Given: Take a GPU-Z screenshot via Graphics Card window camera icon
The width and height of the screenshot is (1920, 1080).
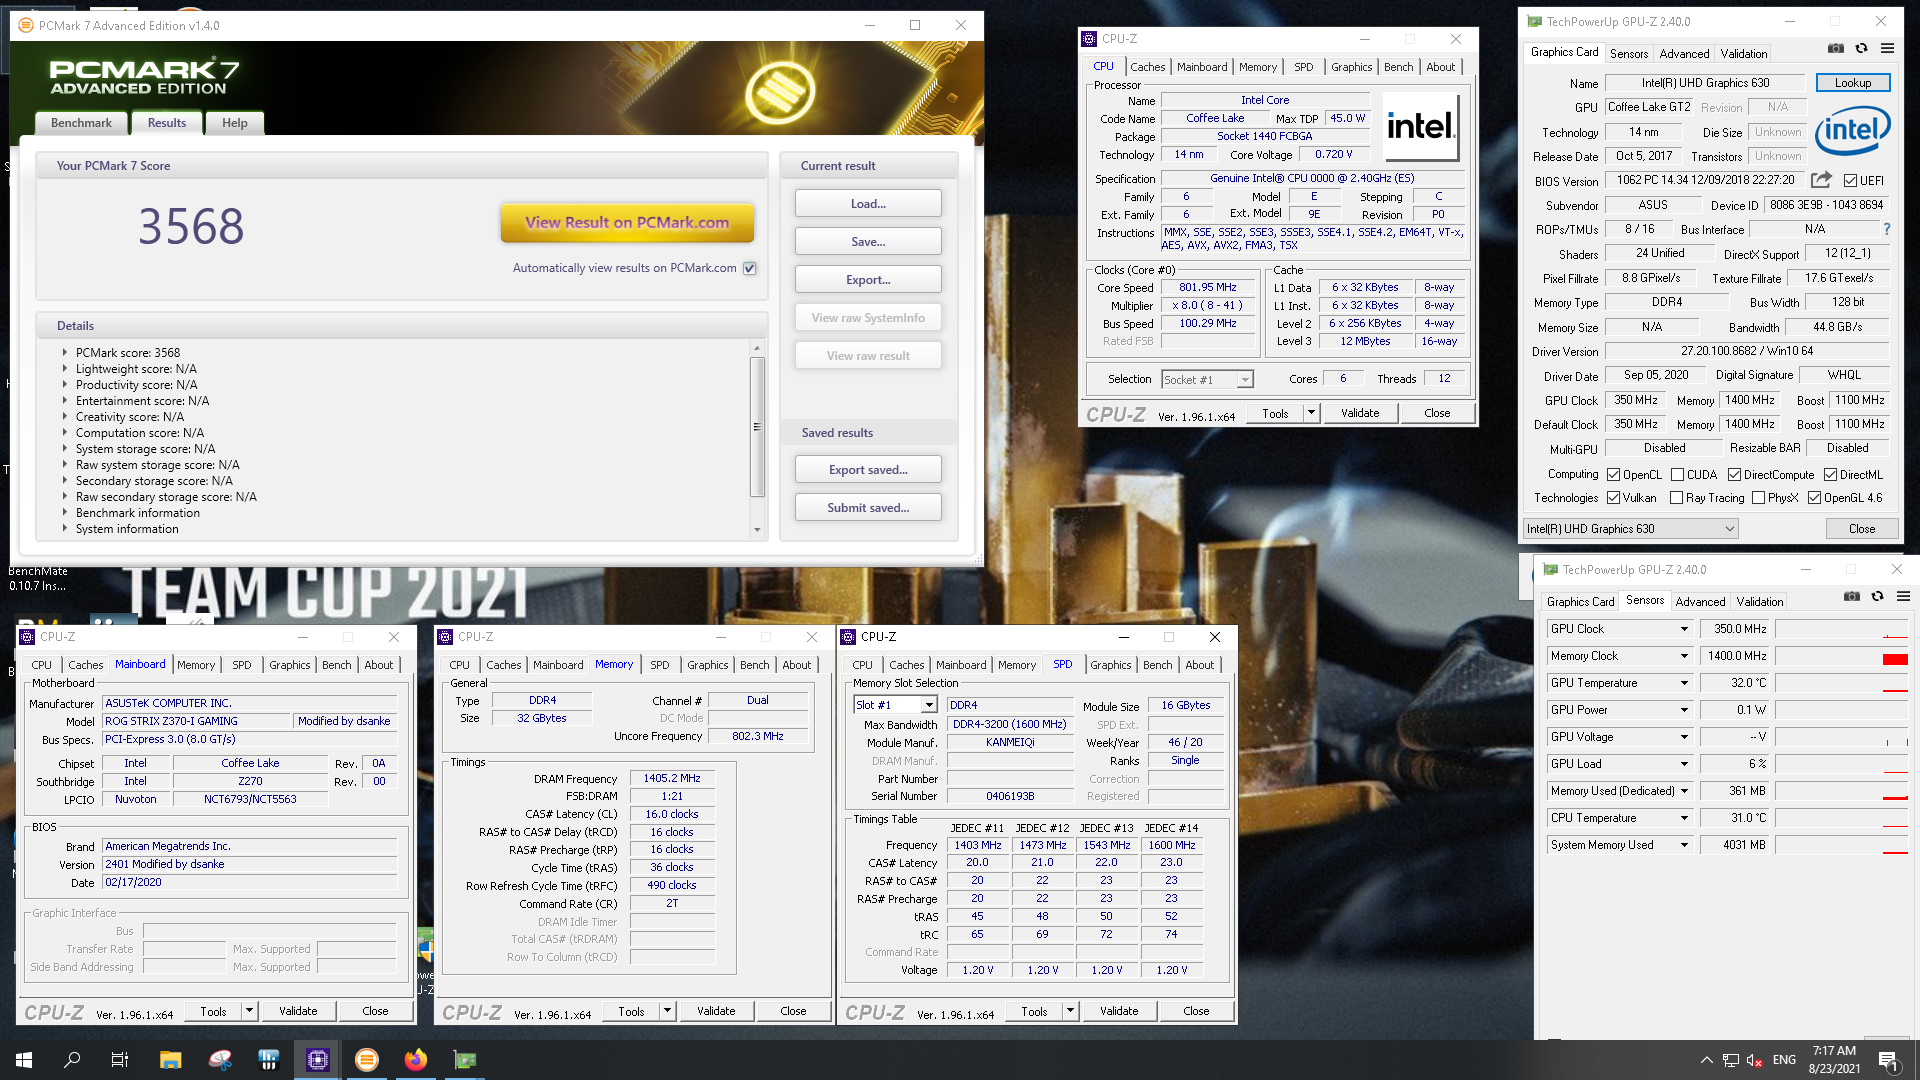Looking at the screenshot, I should pos(1836,48).
